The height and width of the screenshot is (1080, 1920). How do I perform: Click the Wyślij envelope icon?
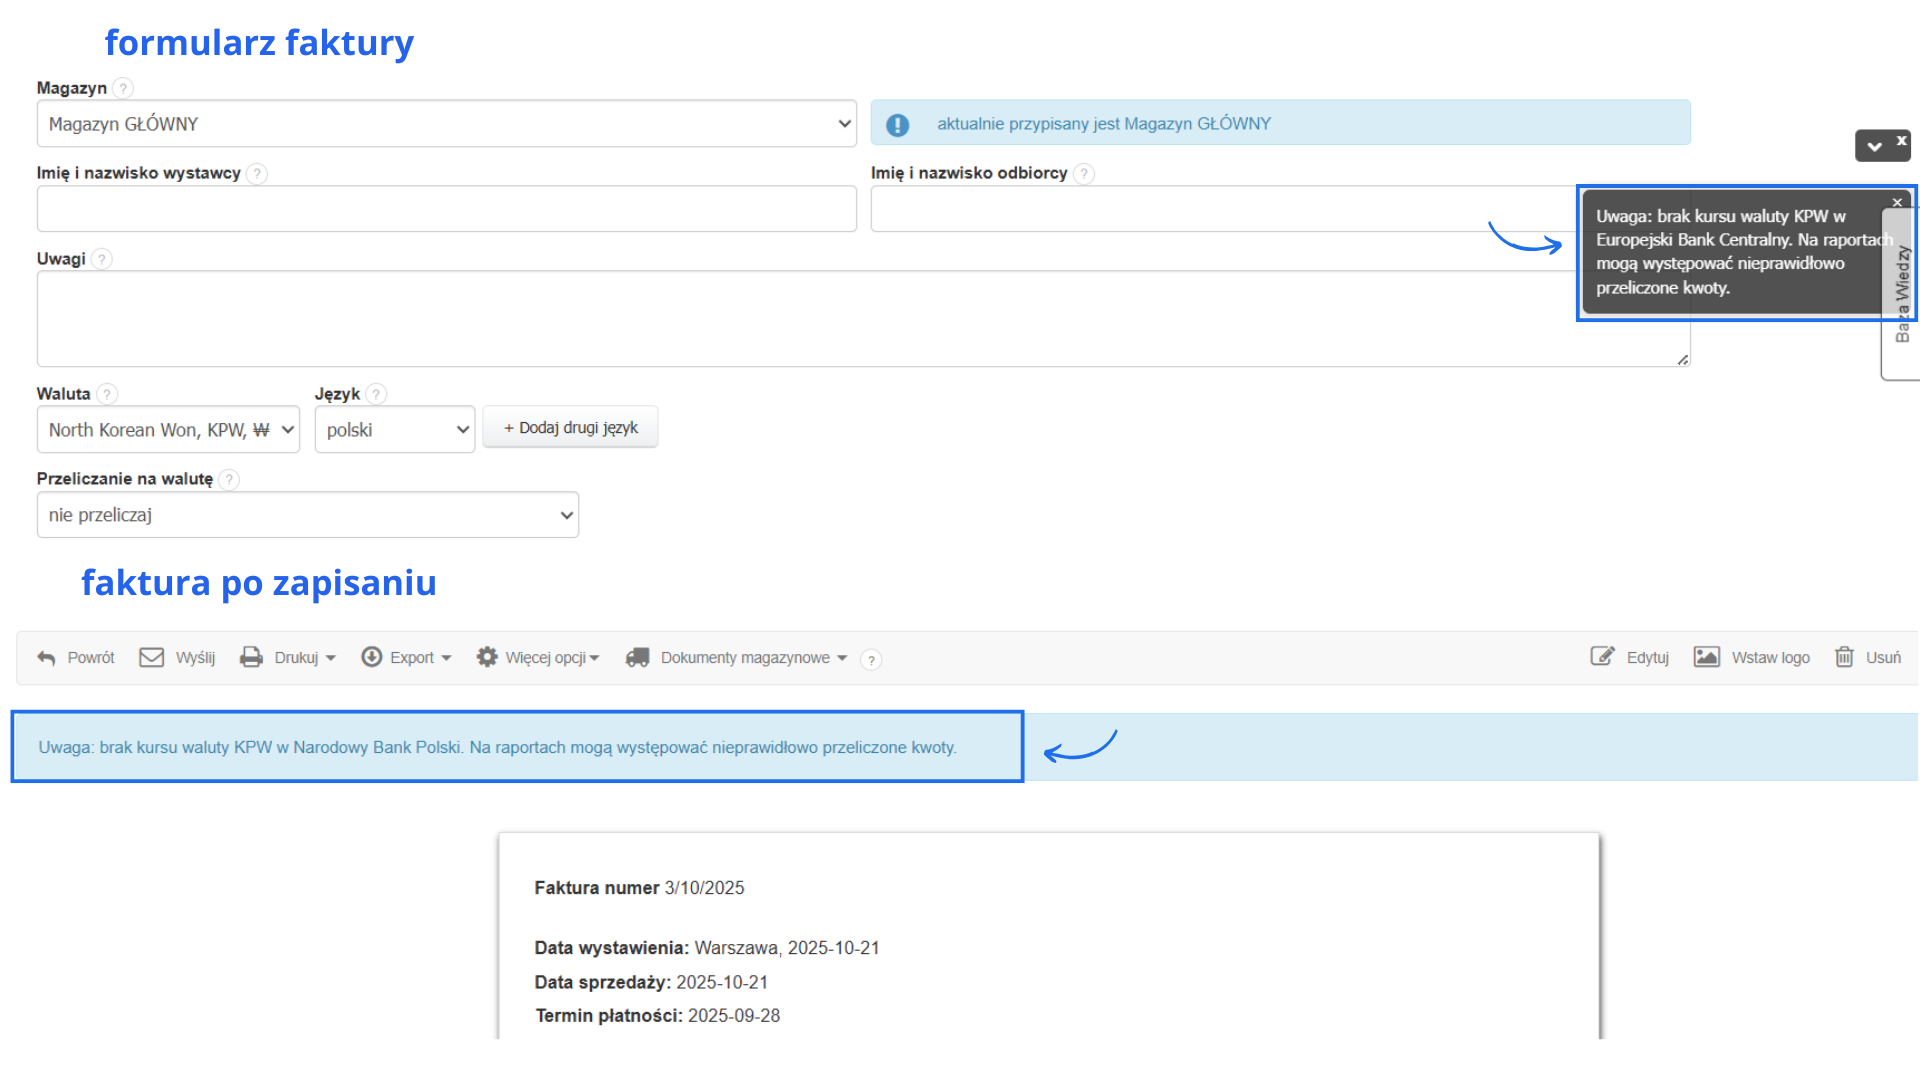151,658
